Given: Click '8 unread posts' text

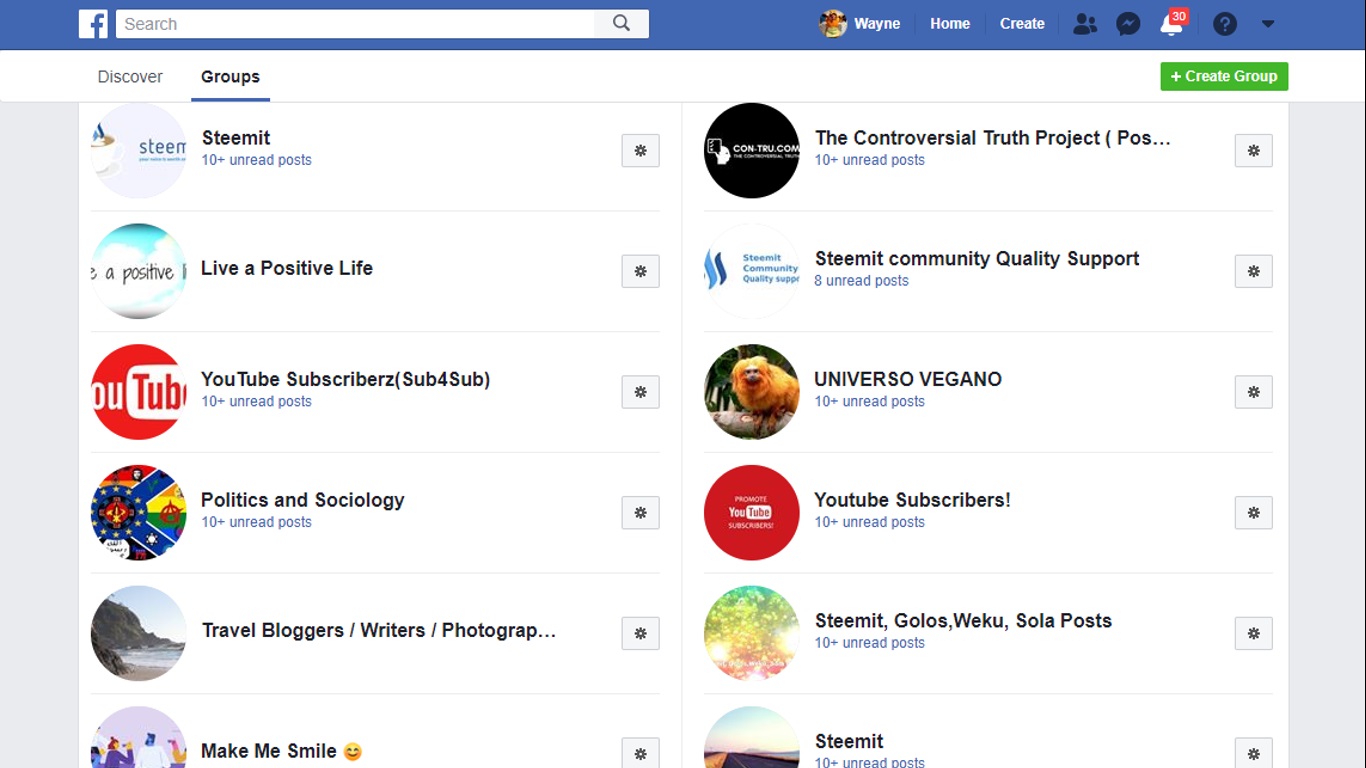Looking at the screenshot, I should click(861, 281).
